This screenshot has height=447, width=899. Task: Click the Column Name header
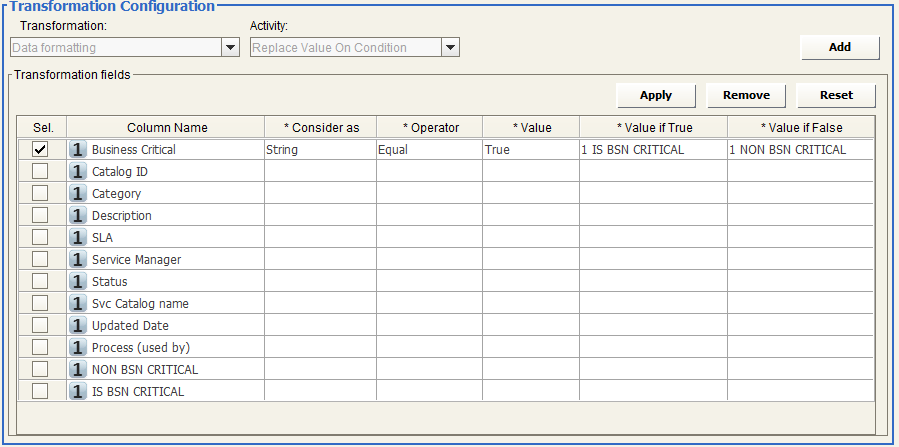click(x=167, y=128)
